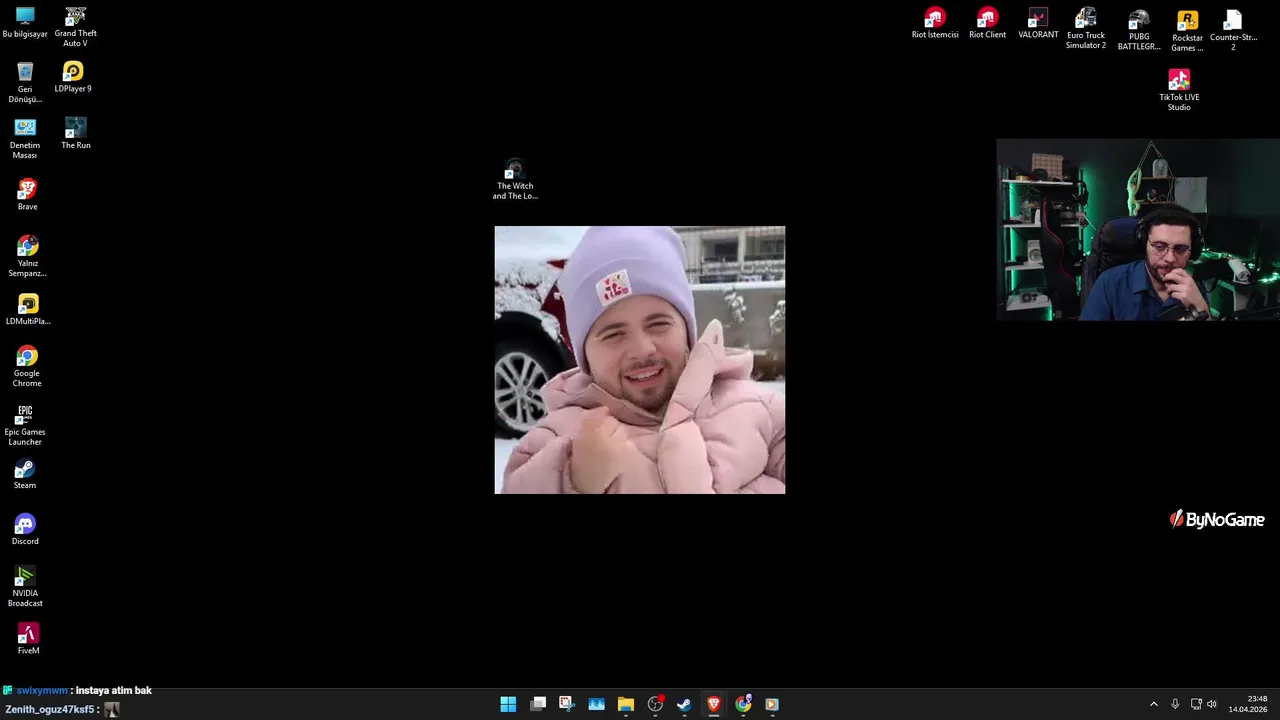Open TikTok LIVE Studio shortcut
1280x720 pixels.
(1179, 90)
